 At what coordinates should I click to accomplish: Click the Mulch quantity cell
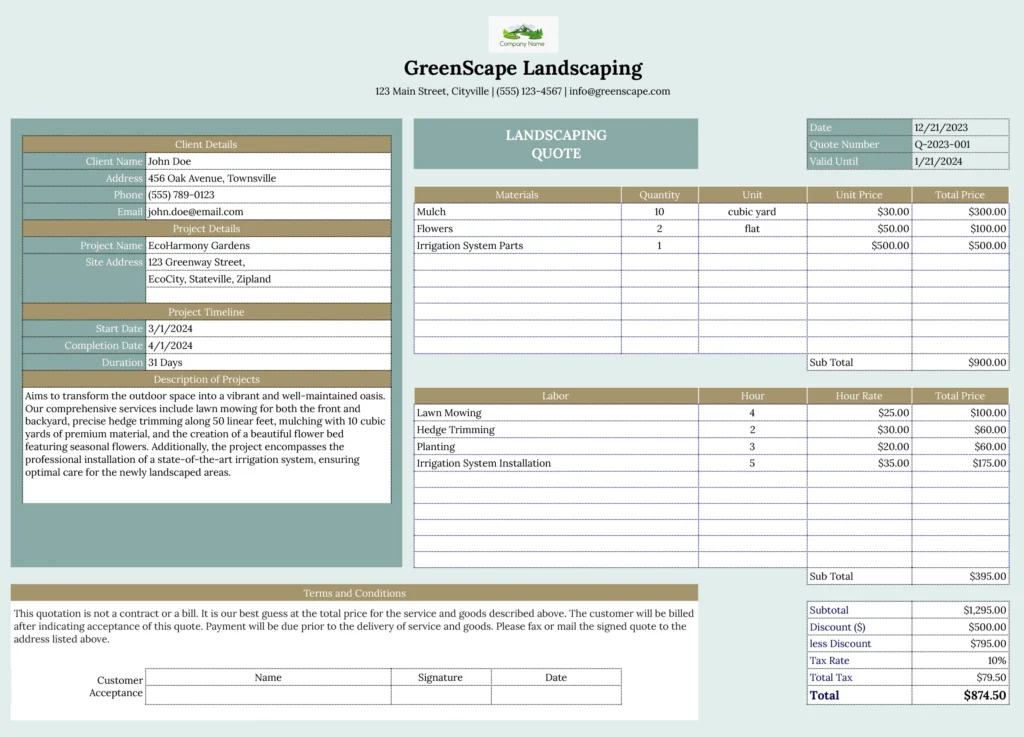pyautogui.click(x=659, y=212)
